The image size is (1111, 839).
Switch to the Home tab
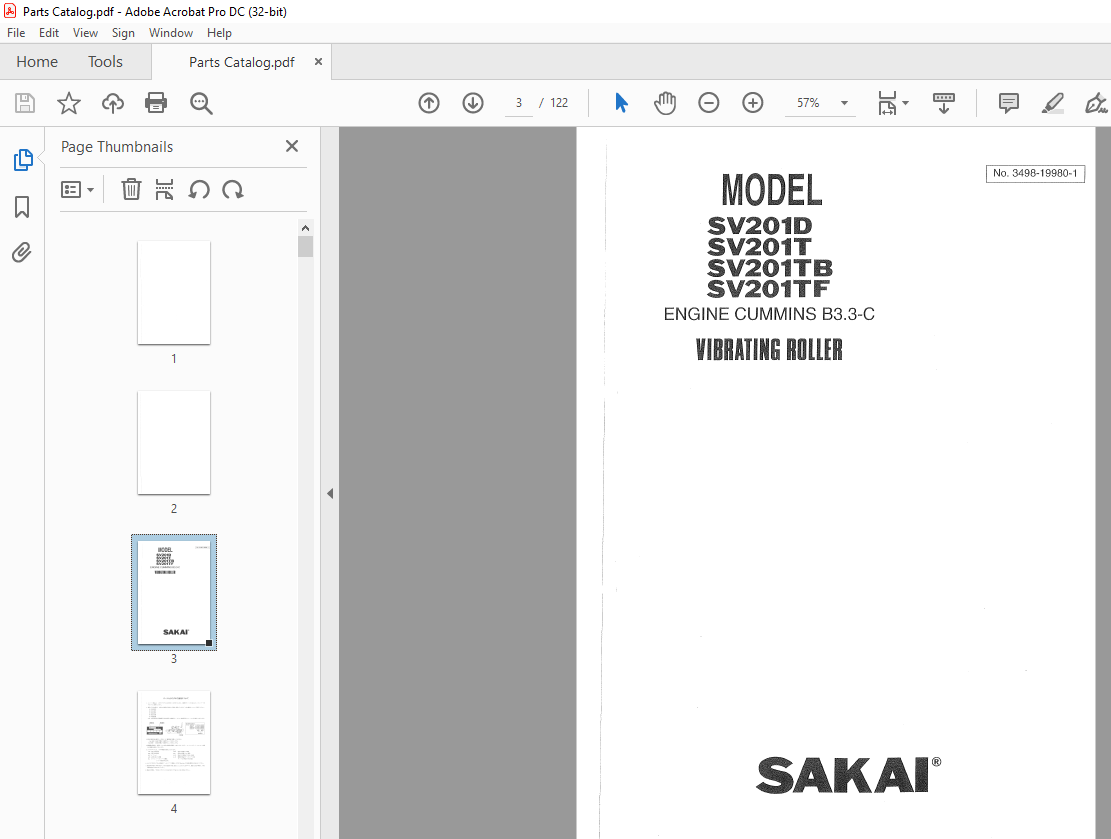pos(37,62)
